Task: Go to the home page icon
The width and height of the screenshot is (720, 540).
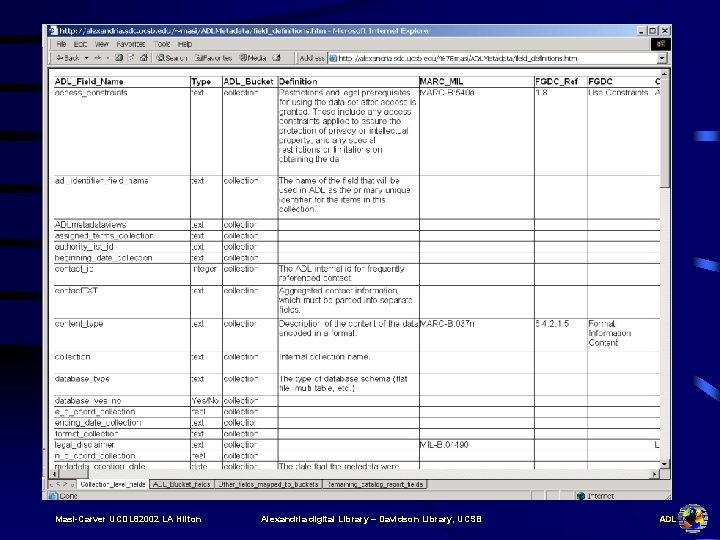Action: click(x=144, y=58)
